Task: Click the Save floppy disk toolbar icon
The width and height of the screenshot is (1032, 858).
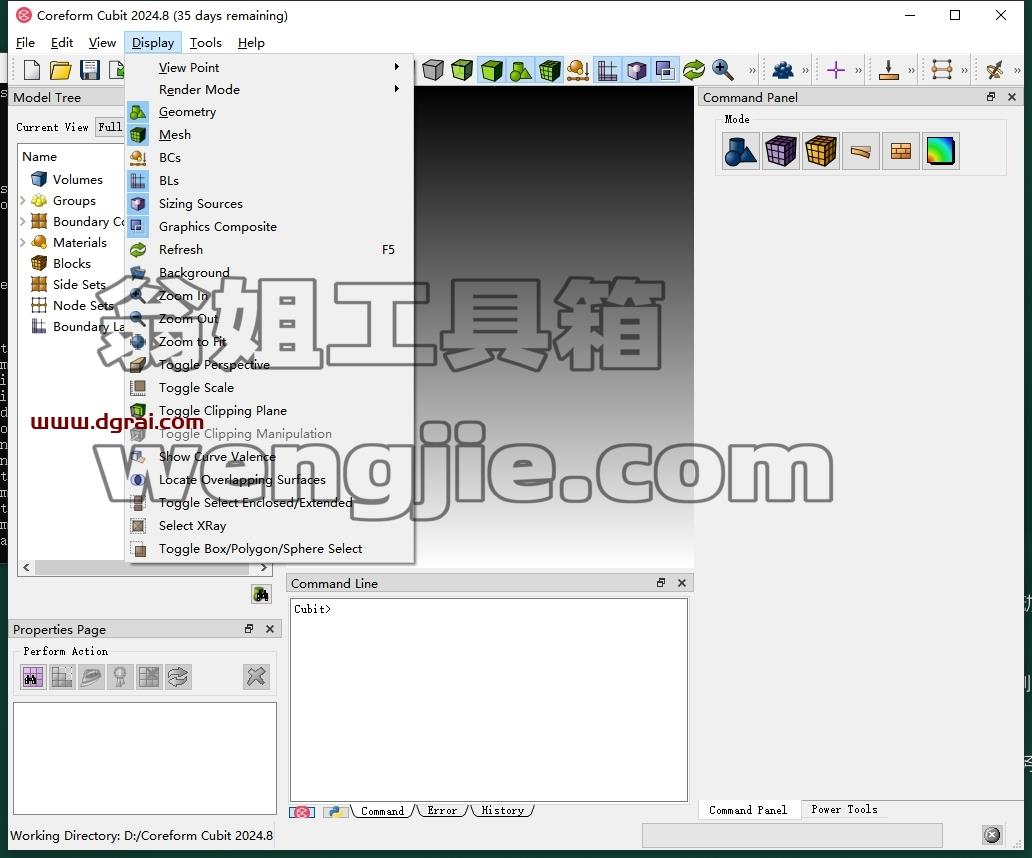Action: pos(89,70)
